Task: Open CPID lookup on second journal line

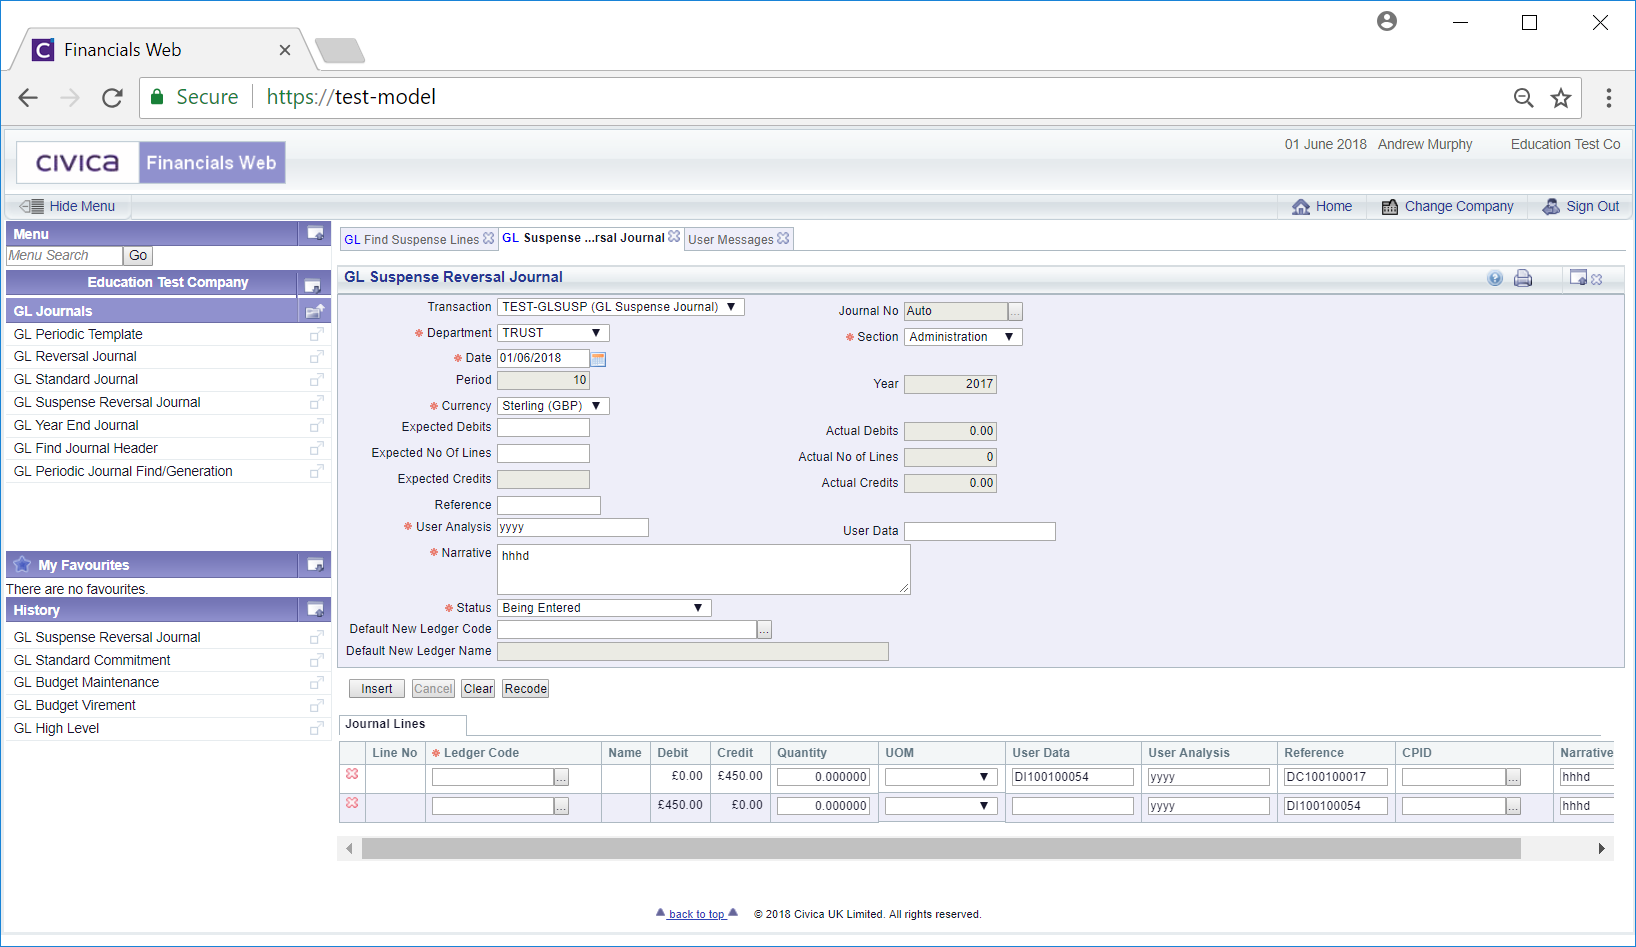Action: pos(1513,806)
